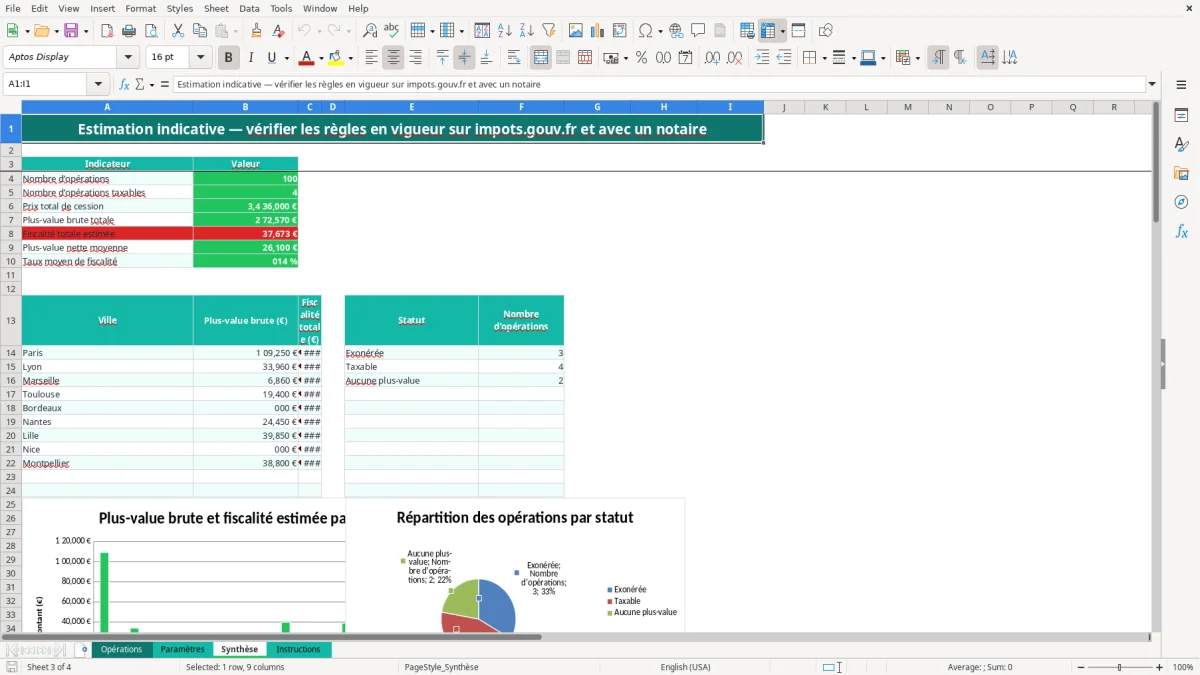Expand the Font Color dropdown arrow
This screenshot has height=675, width=1200.
click(x=323, y=58)
